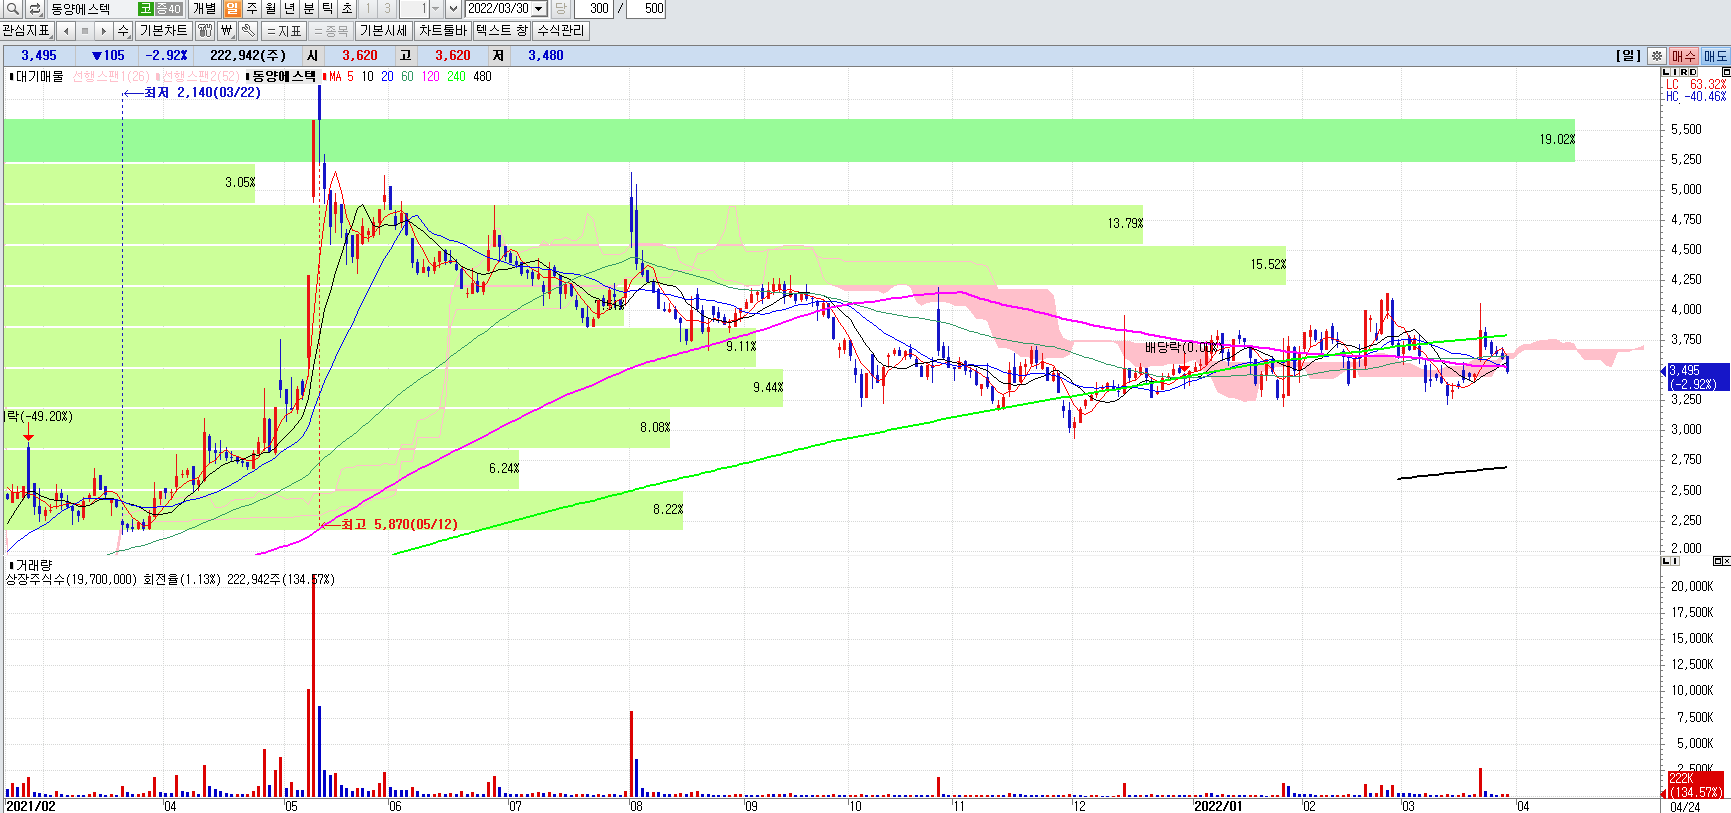Select the 개별 button
Image resolution: width=1731 pixels, height=813 pixels.
tap(204, 9)
